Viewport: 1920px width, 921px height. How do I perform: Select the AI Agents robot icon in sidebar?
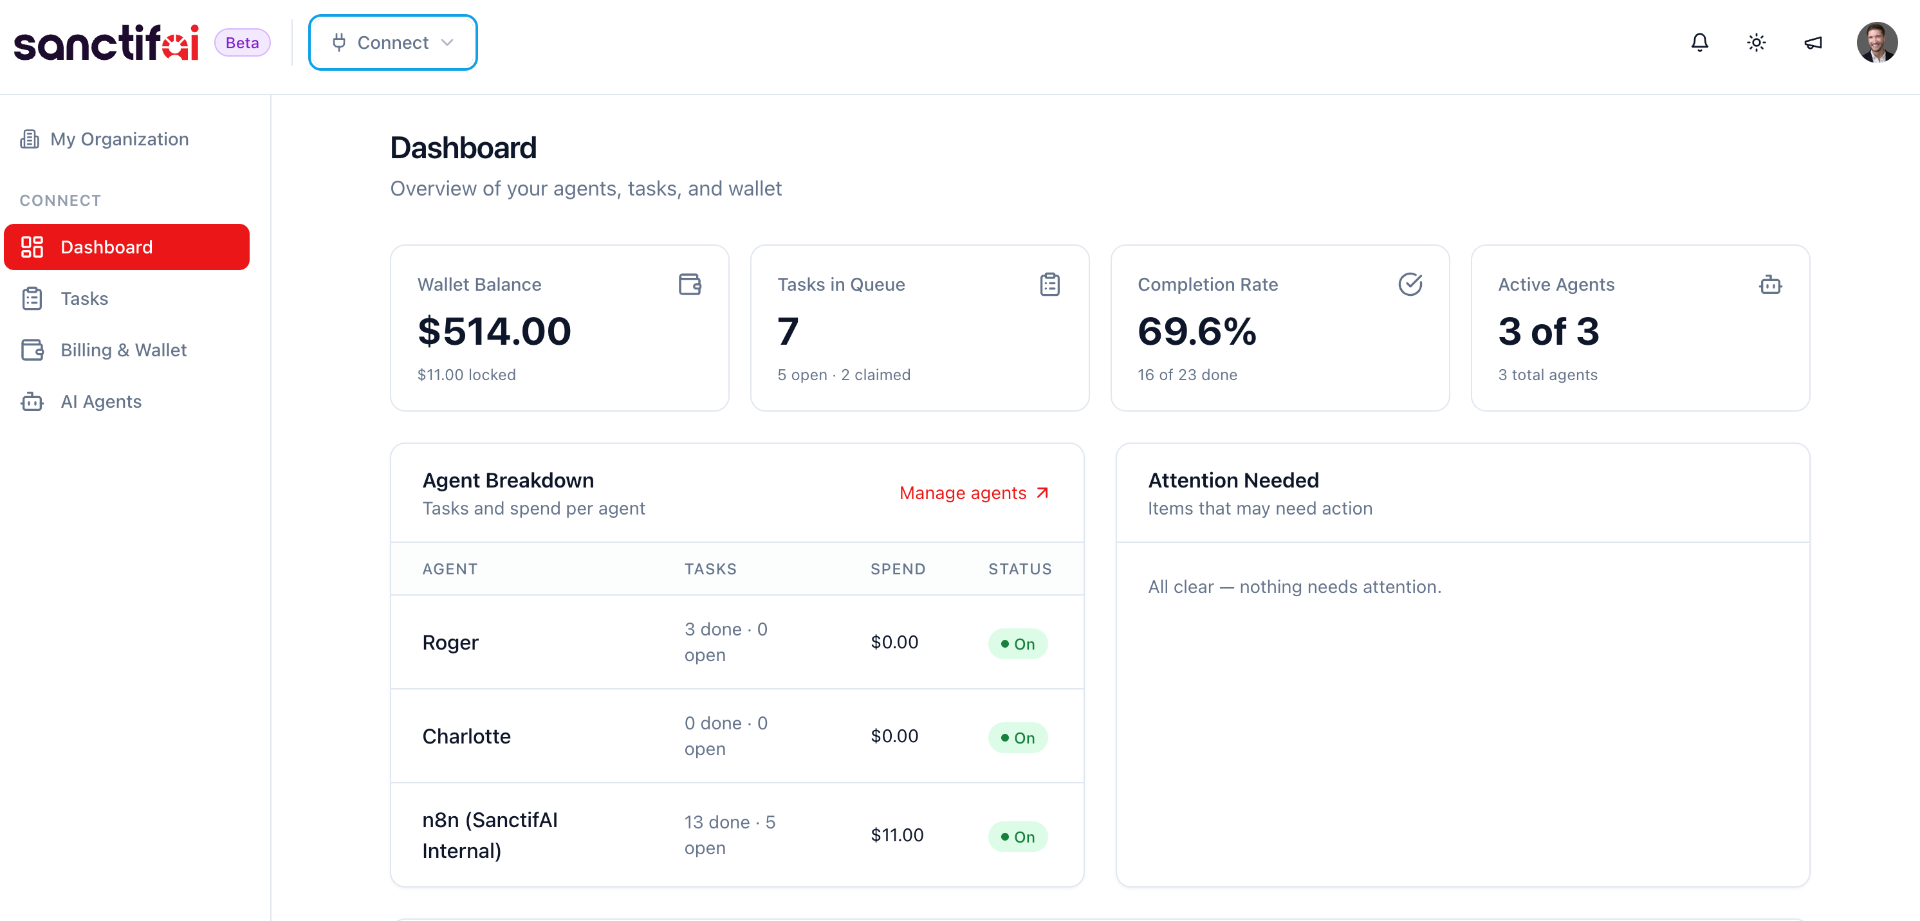(x=32, y=401)
